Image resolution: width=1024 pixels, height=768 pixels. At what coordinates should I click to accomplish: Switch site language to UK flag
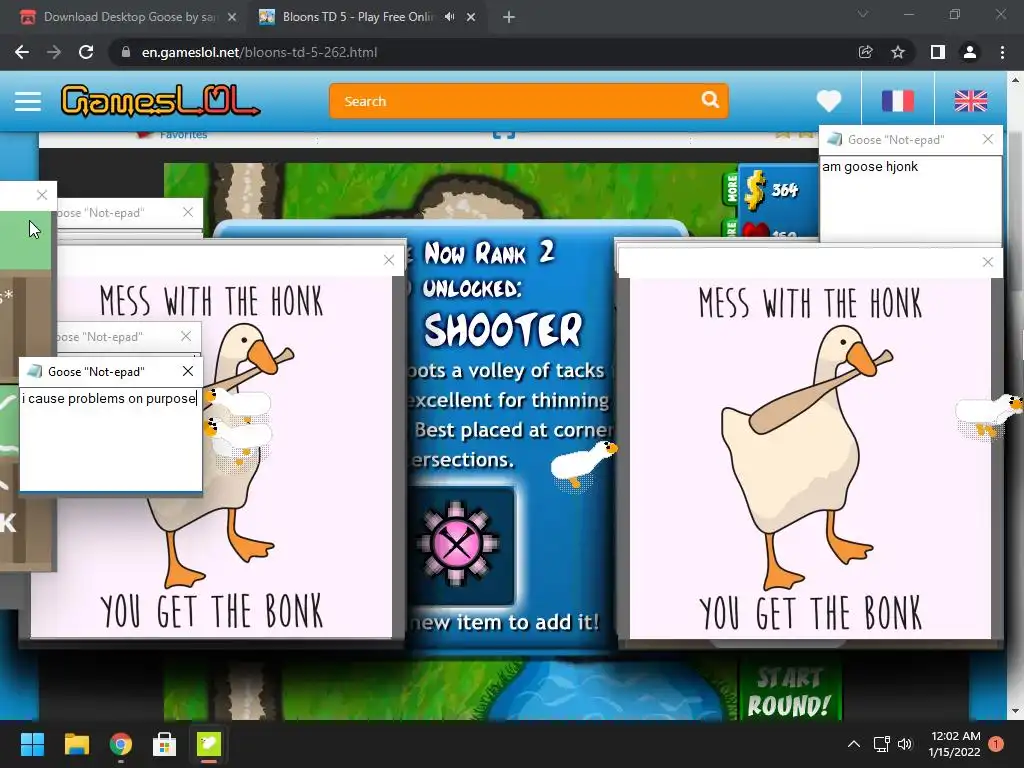[x=970, y=101]
